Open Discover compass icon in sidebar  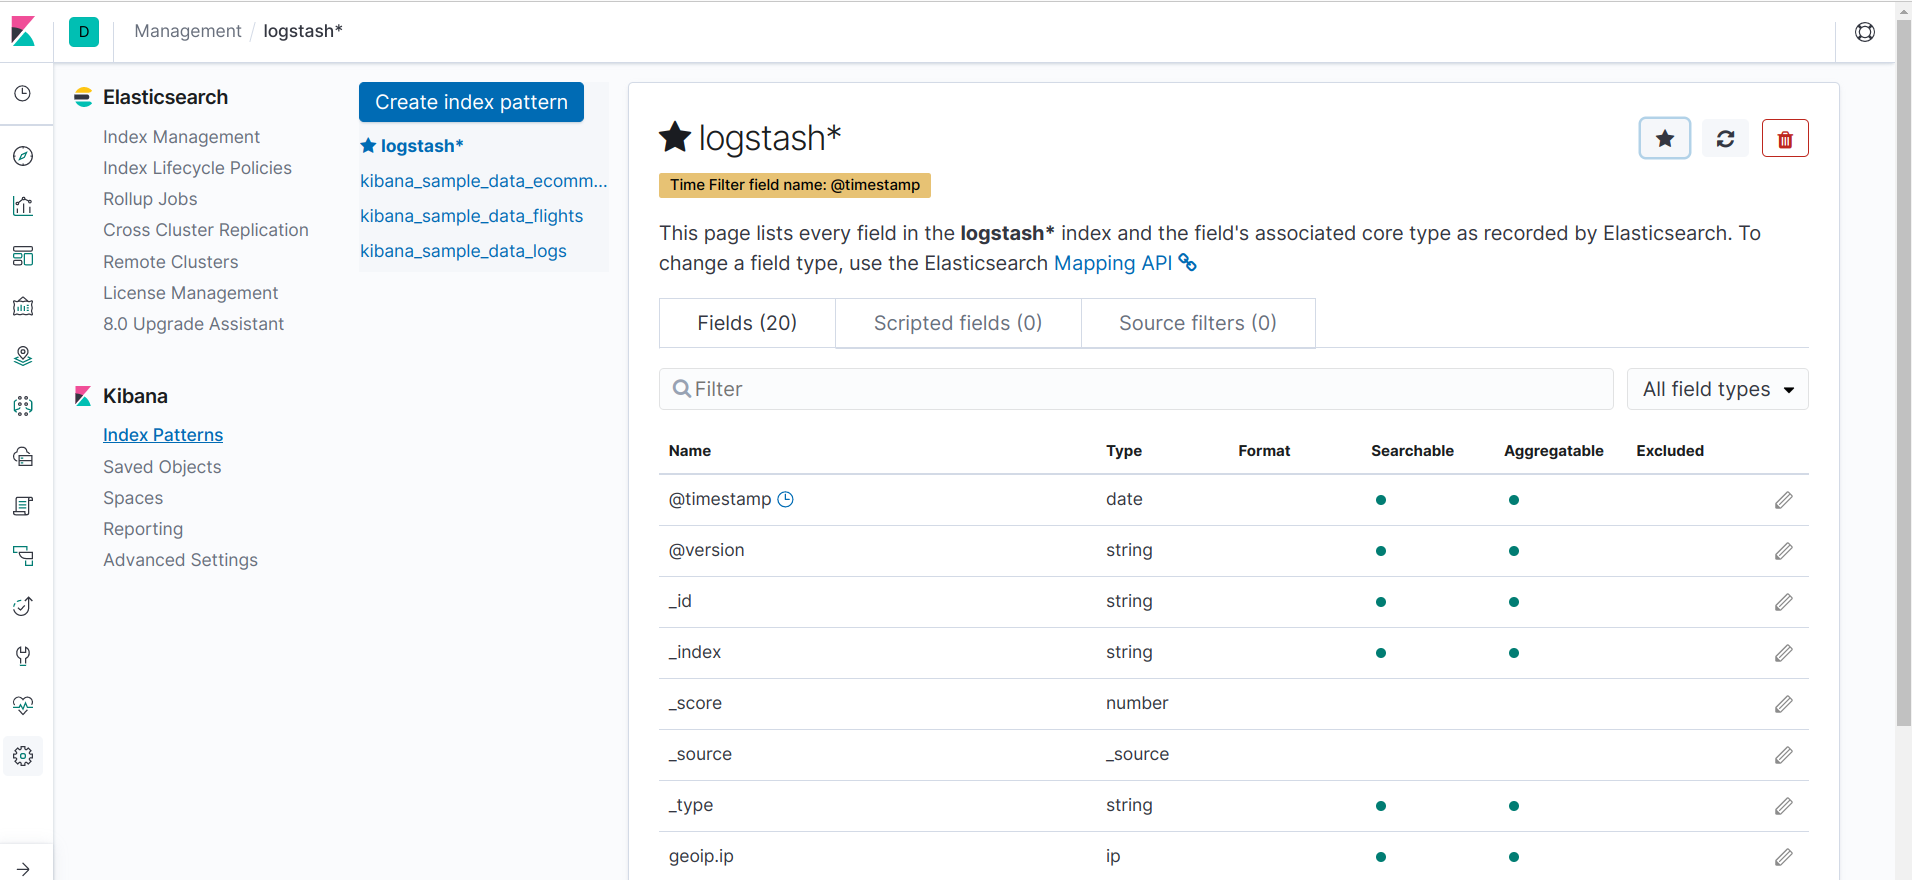pos(23,156)
